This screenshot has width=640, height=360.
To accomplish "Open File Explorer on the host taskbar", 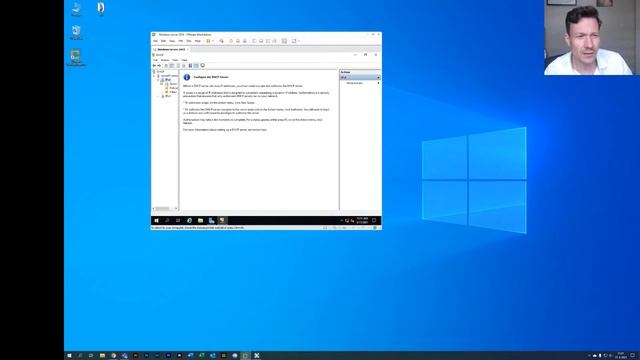I will (102, 356).
